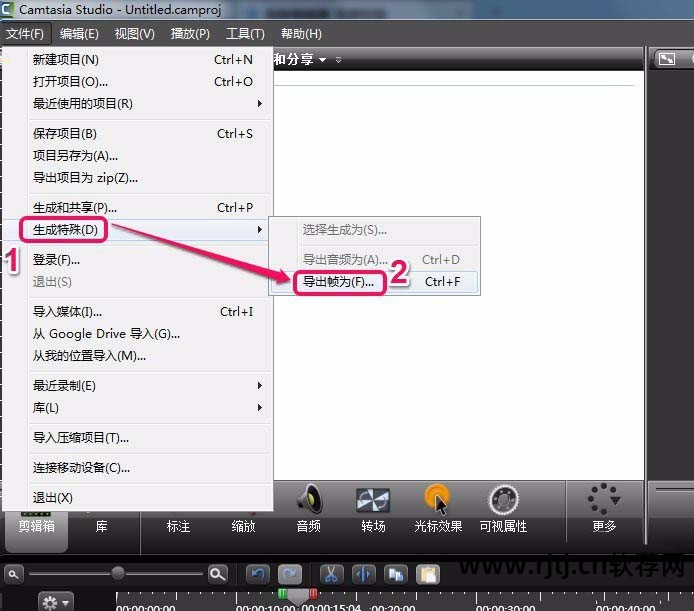Open the 文件(F) menu
Viewport: 694px width, 611px height.
(25, 34)
